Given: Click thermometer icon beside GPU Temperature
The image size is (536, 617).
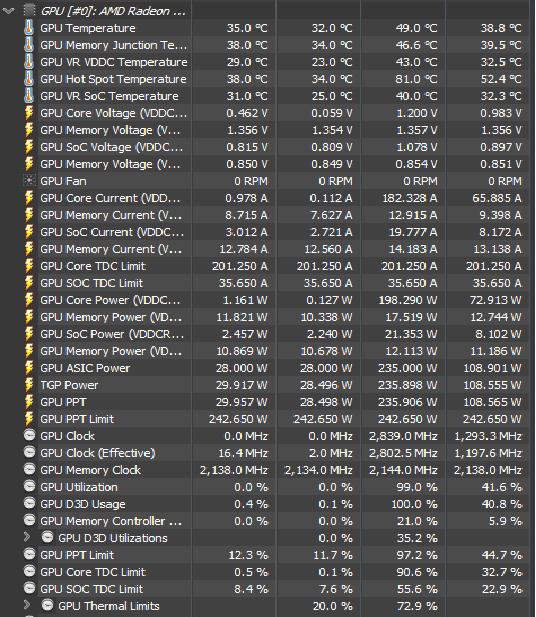Looking at the screenshot, I should pyautogui.click(x=29, y=28).
